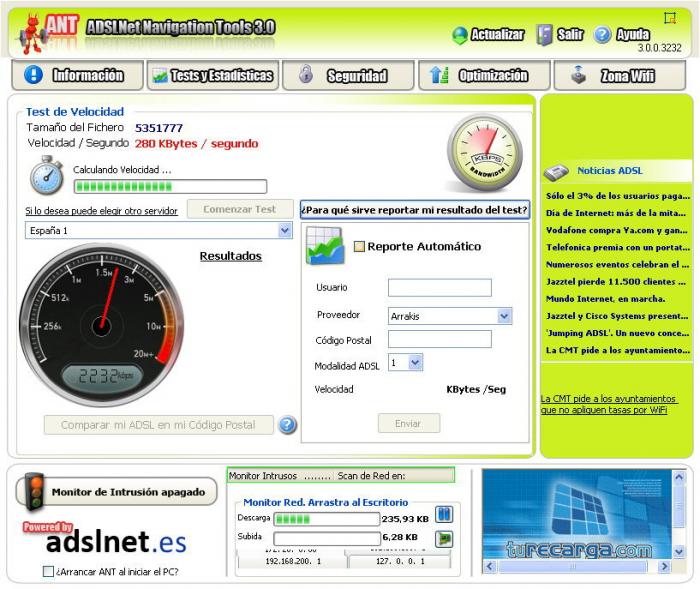Click banner horizontal scrollbar right arrow
Image resolution: width=700 pixels, height=589 pixels.
(x=665, y=567)
